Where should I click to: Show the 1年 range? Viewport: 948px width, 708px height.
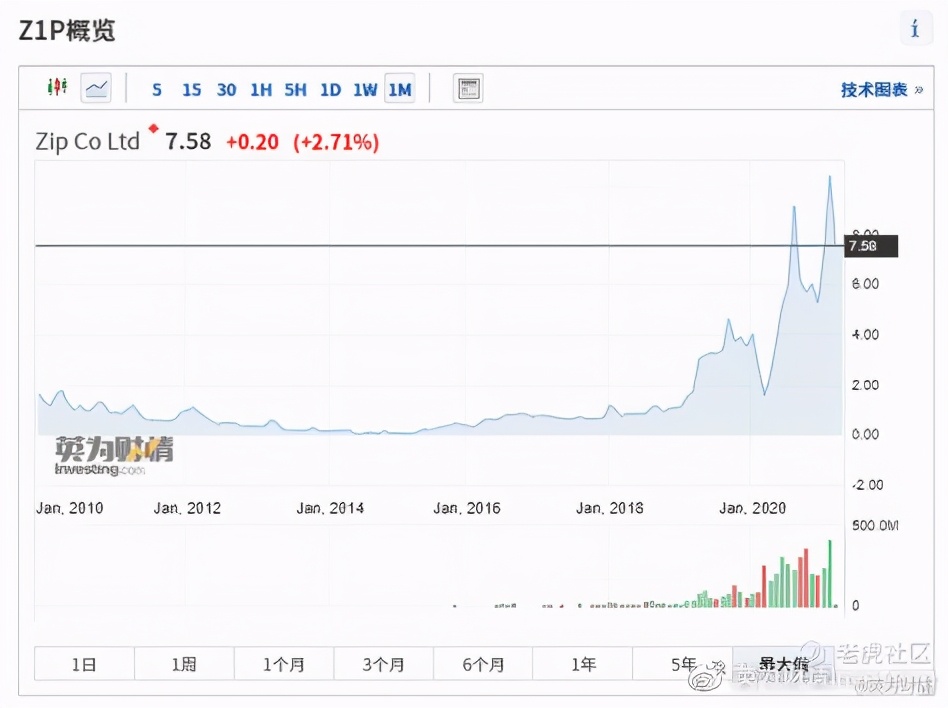click(x=583, y=664)
